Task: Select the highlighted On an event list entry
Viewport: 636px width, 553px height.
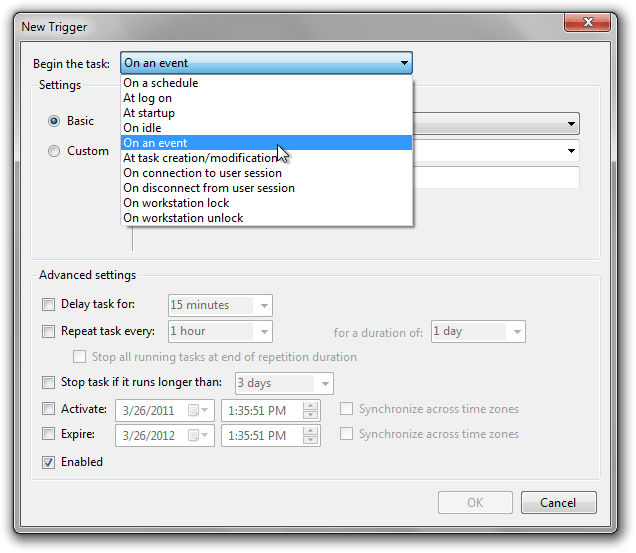Action: click(x=266, y=143)
